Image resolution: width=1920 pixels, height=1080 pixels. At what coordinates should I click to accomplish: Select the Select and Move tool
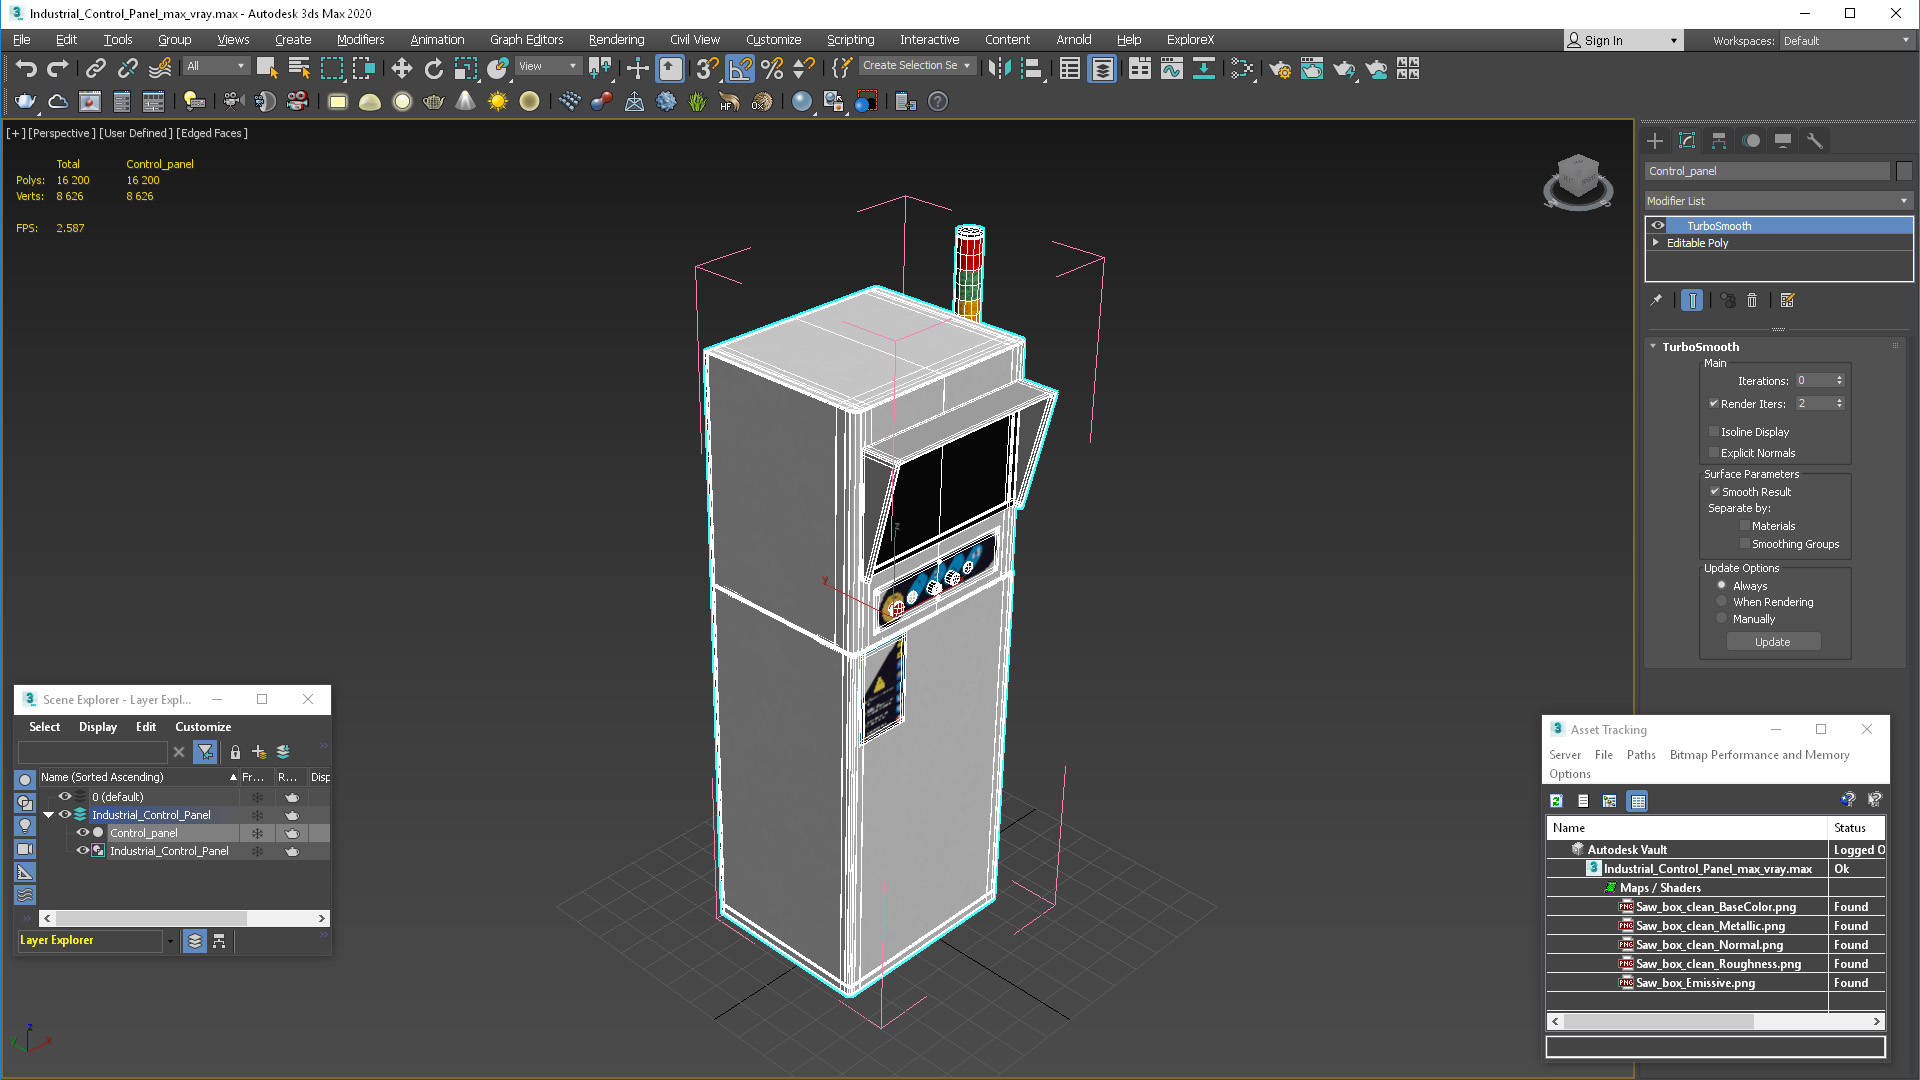point(401,68)
